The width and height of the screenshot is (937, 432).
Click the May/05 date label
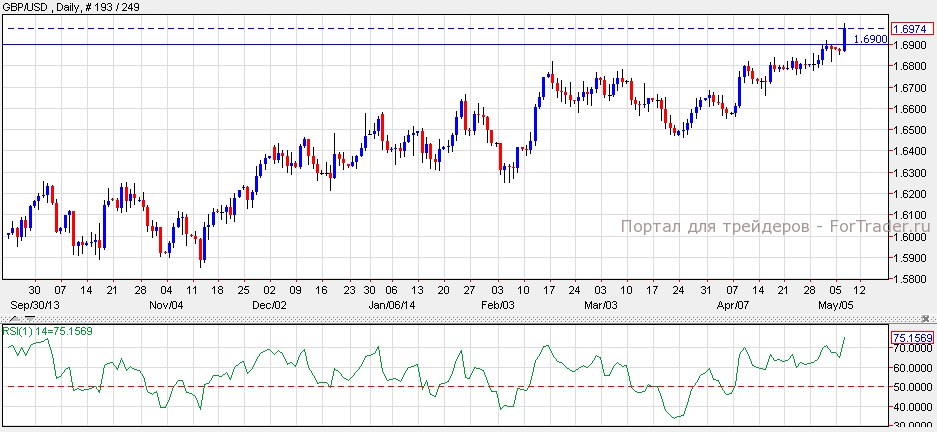837,303
